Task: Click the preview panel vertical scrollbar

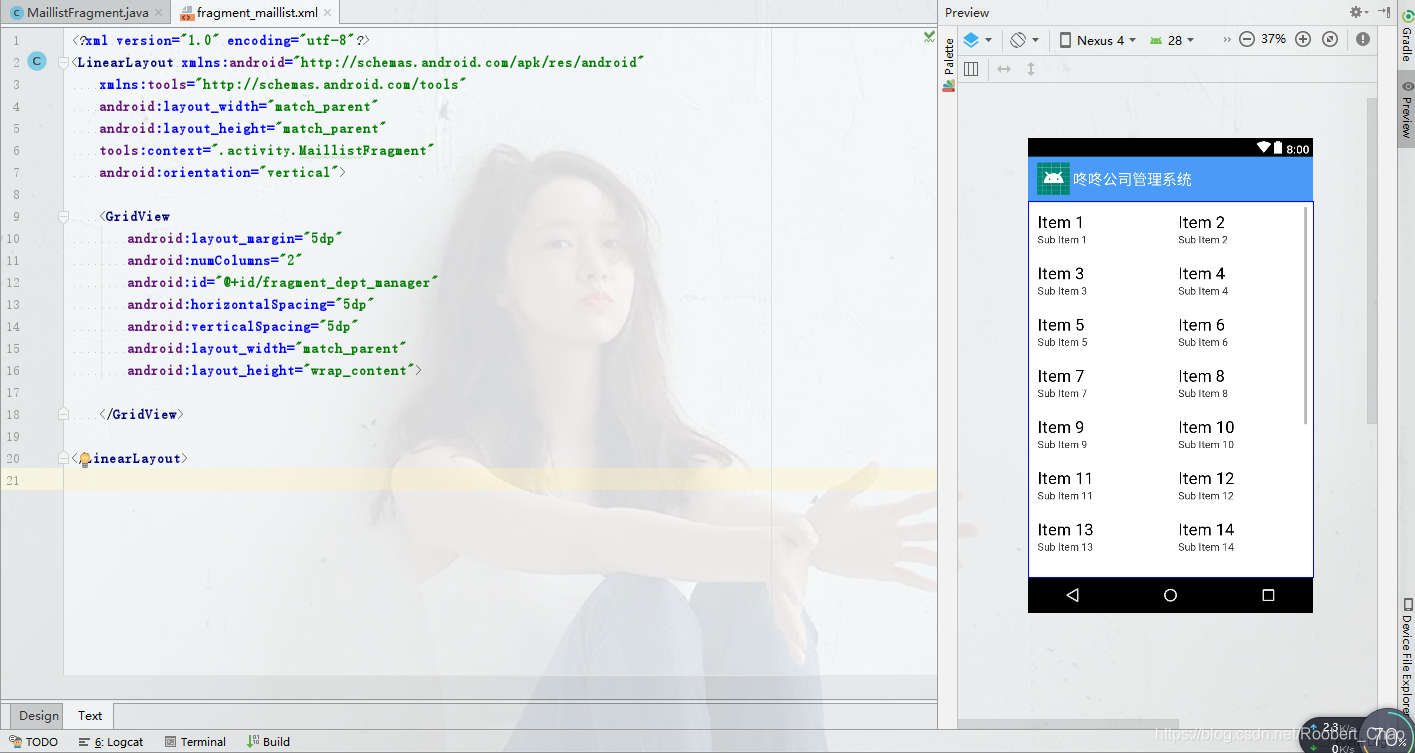Action: click(x=1373, y=260)
